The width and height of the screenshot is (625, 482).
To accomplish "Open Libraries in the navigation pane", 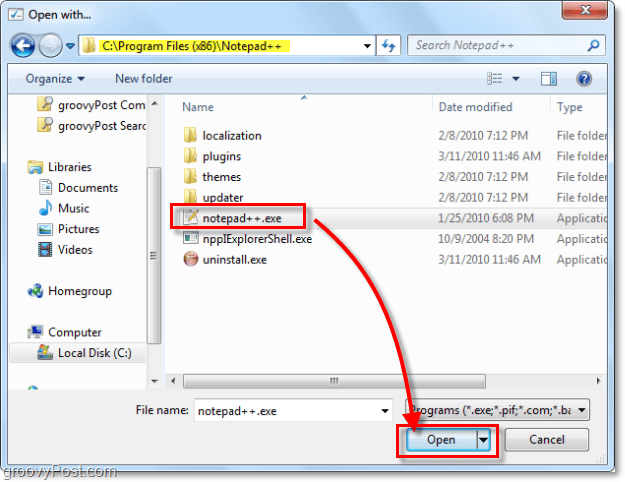I will coord(59,167).
